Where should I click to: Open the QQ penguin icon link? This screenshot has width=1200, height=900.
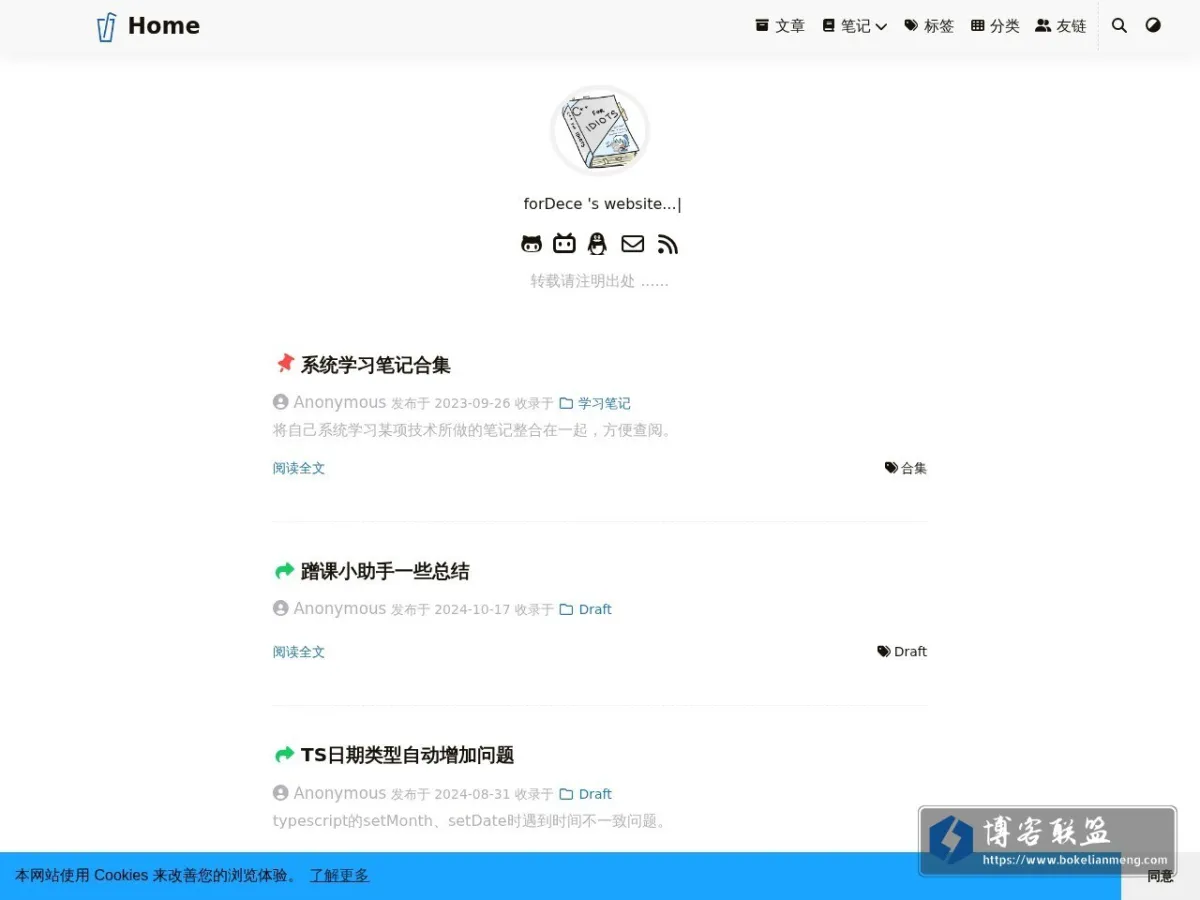click(x=598, y=244)
